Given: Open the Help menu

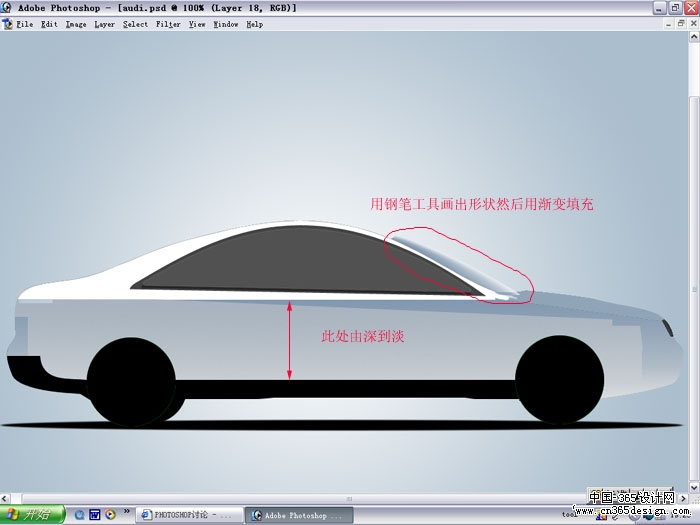Looking at the screenshot, I should click(254, 24).
